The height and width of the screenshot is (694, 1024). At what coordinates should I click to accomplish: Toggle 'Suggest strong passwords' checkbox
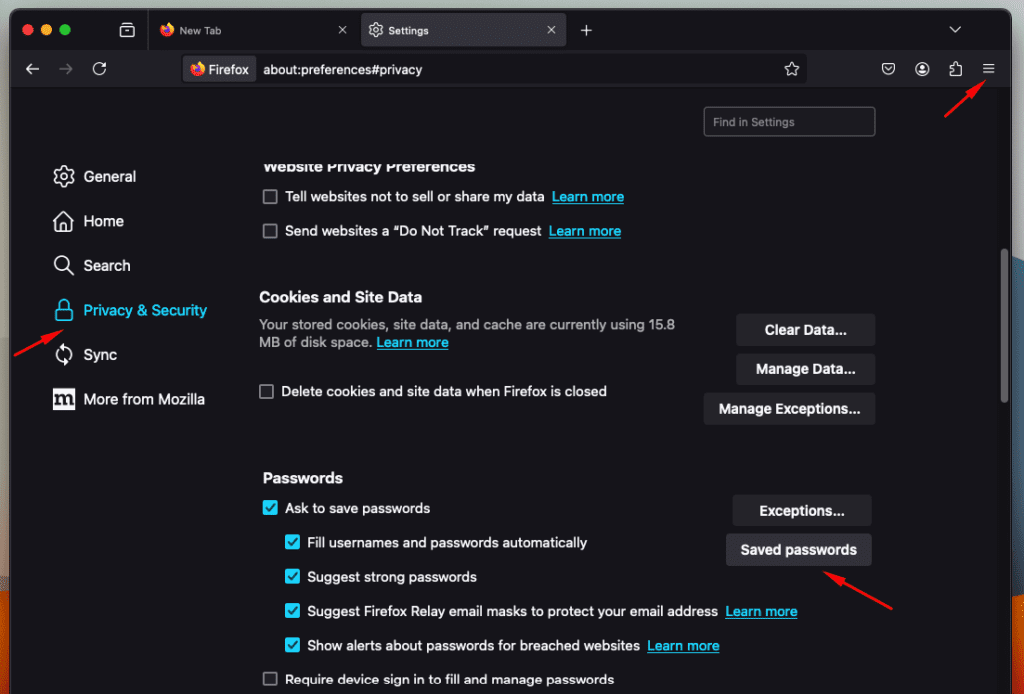pyautogui.click(x=292, y=577)
